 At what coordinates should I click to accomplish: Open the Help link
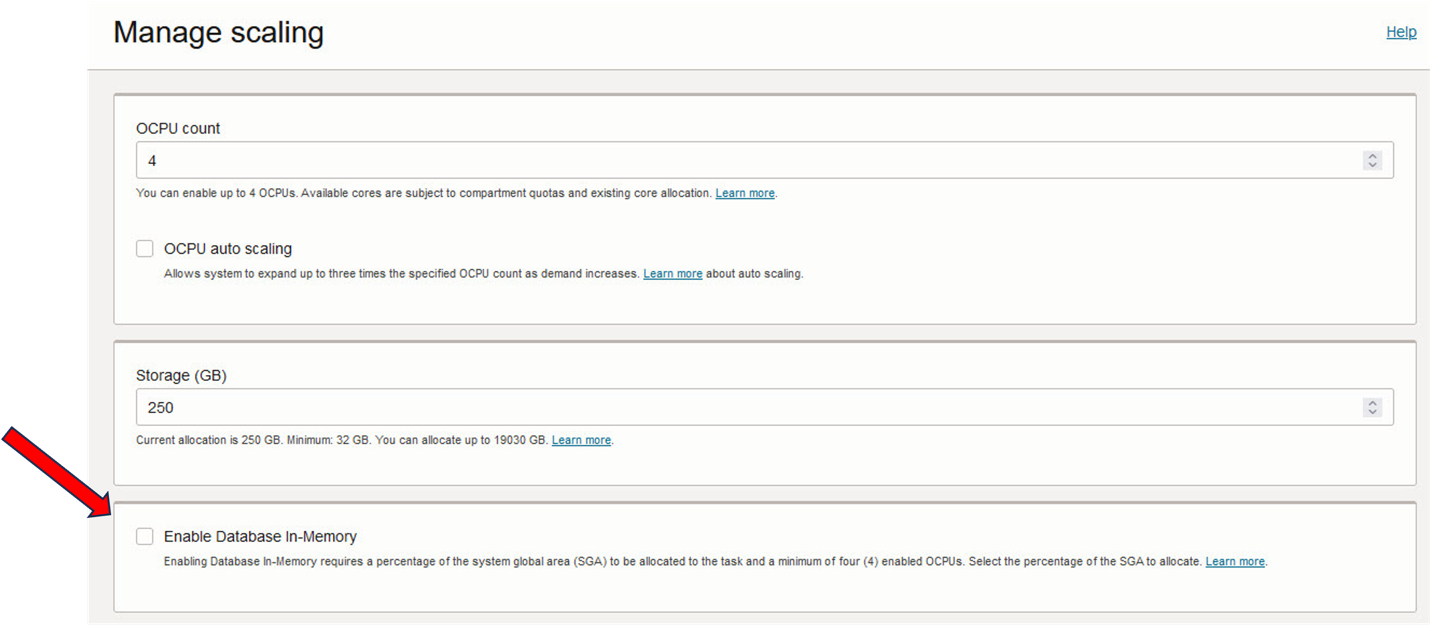click(x=1400, y=32)
